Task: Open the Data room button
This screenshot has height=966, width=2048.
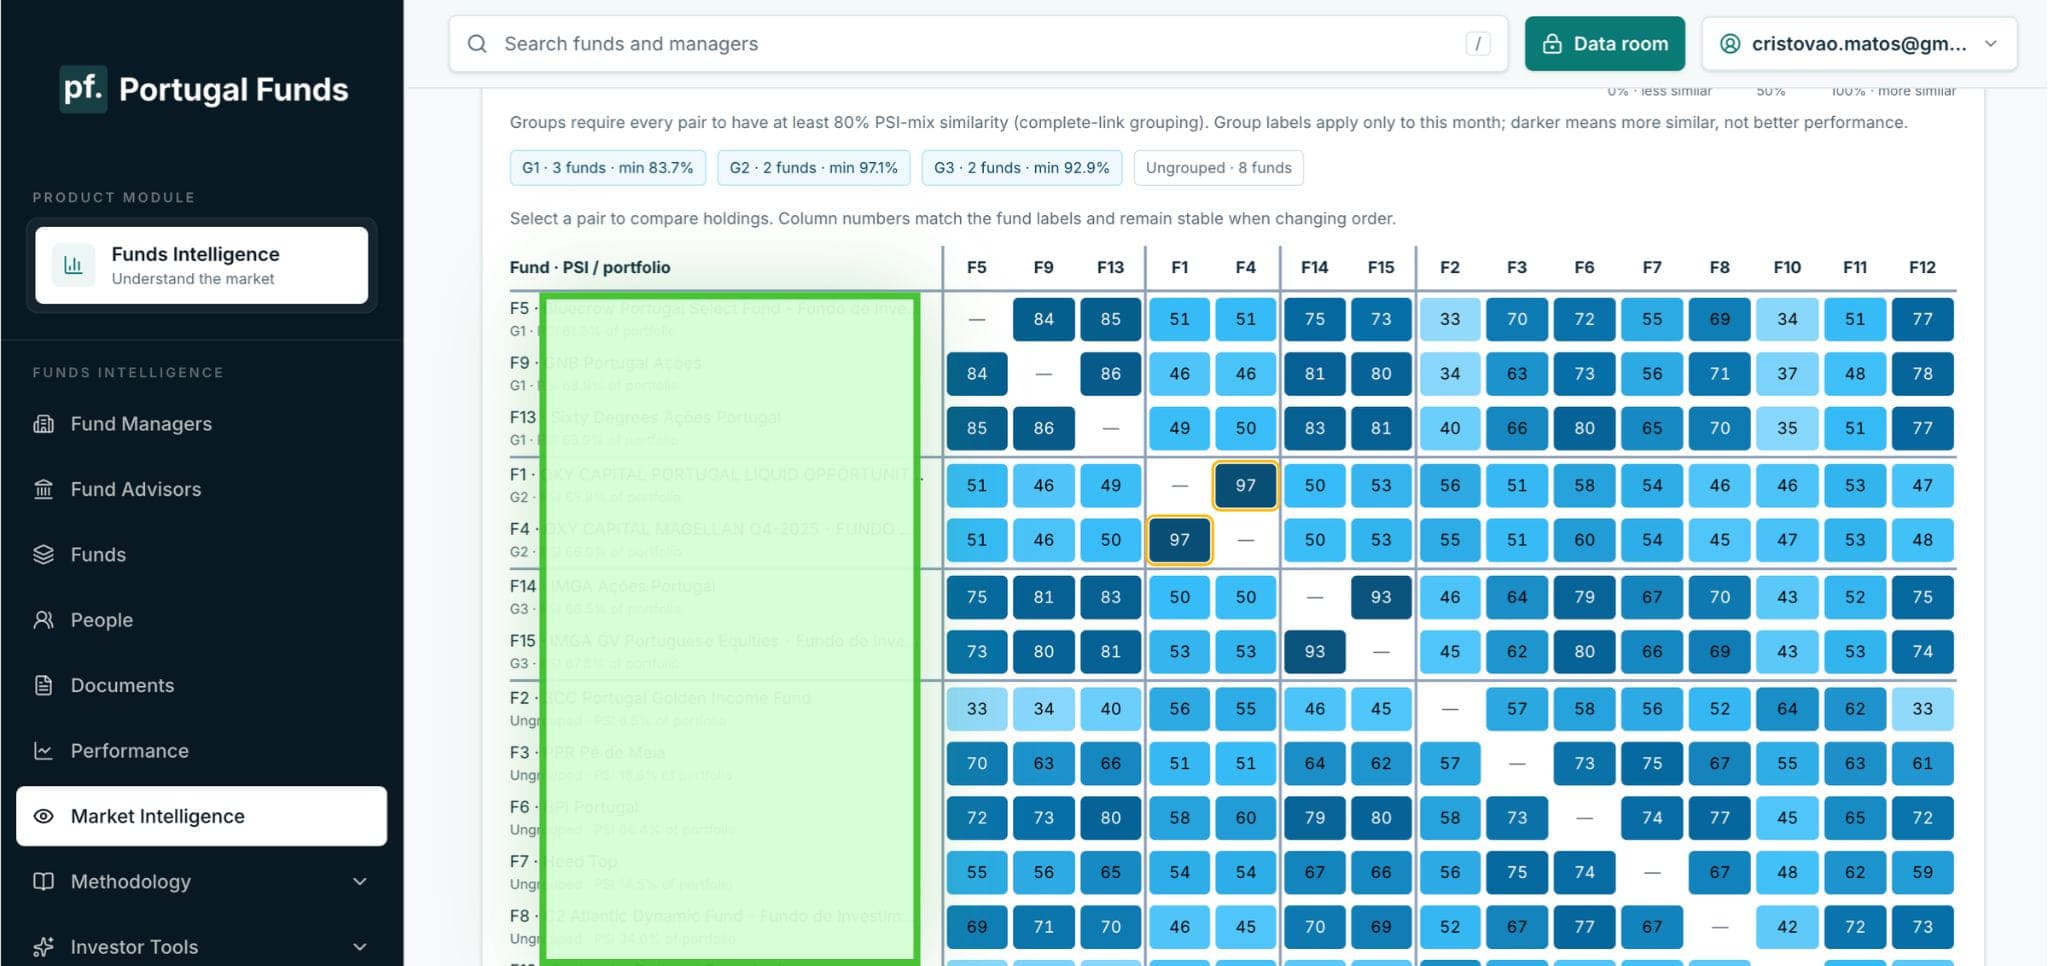Action: [x=1605, y=44]
